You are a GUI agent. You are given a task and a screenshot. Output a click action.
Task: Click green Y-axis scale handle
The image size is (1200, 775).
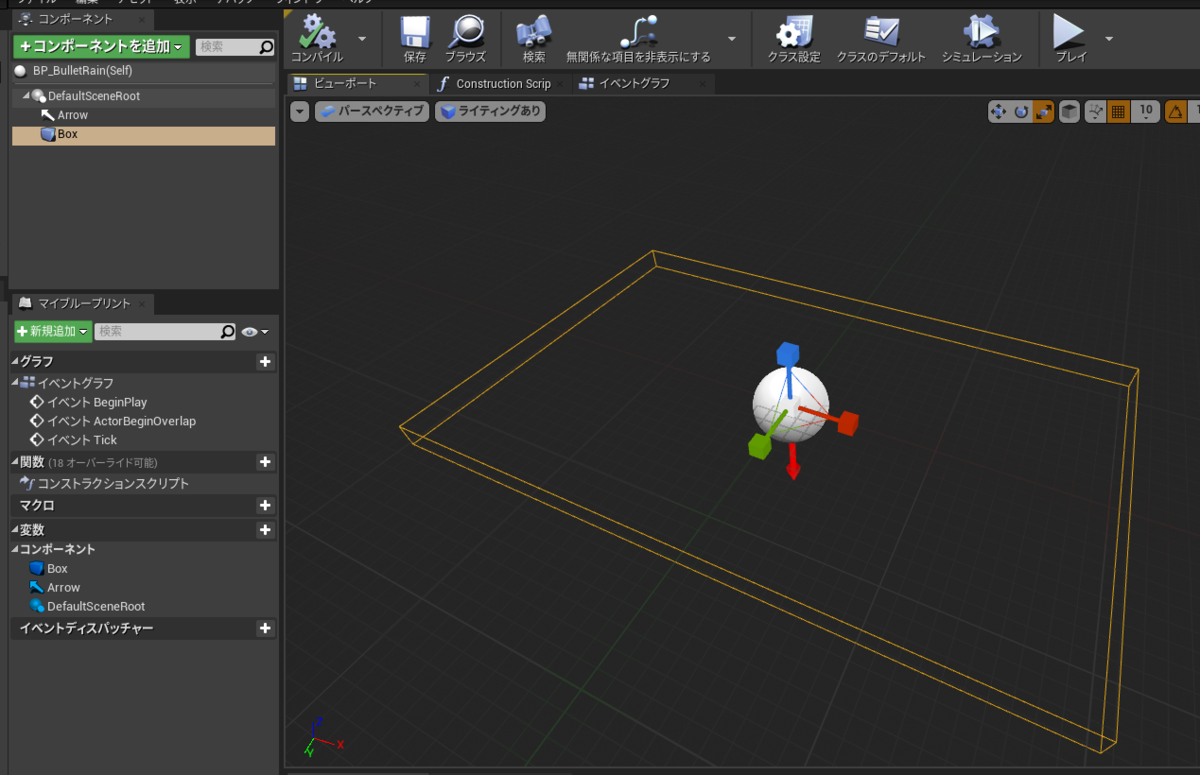[759, 447]
